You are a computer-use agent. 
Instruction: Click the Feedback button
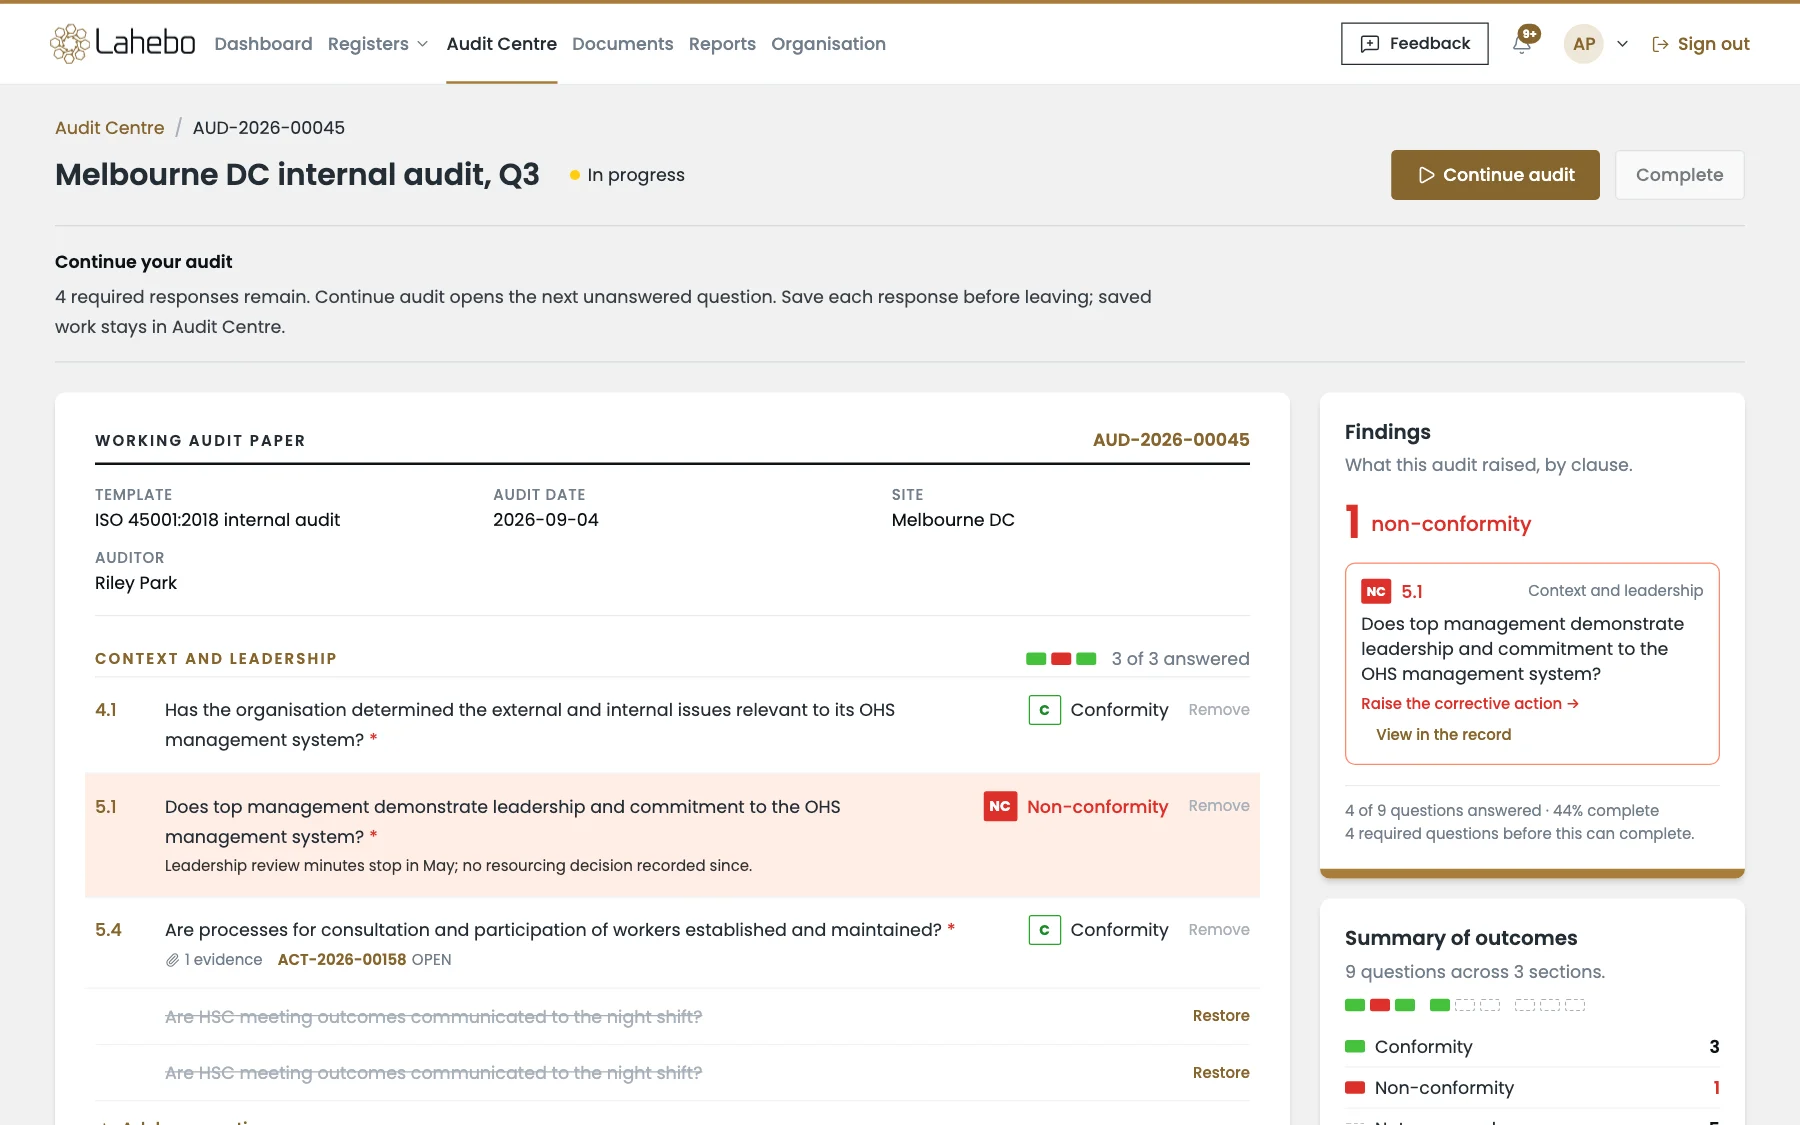tap(1414, 44)
